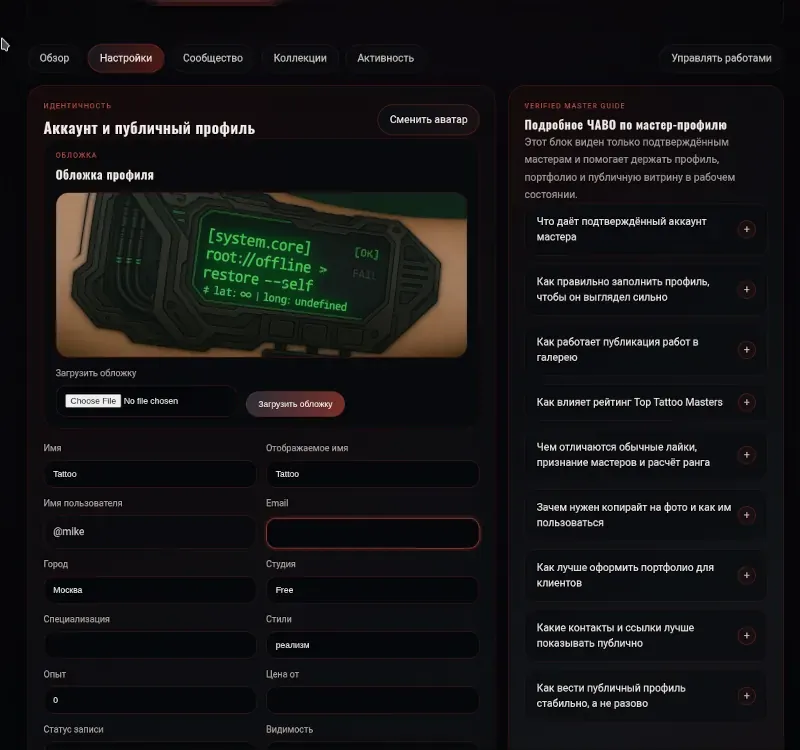Viewport: 800px width, 750px height.
Task: Expand 'Что даёт подтверждённый аккаунт мастера' plus icon
Action: pos(746,229)
